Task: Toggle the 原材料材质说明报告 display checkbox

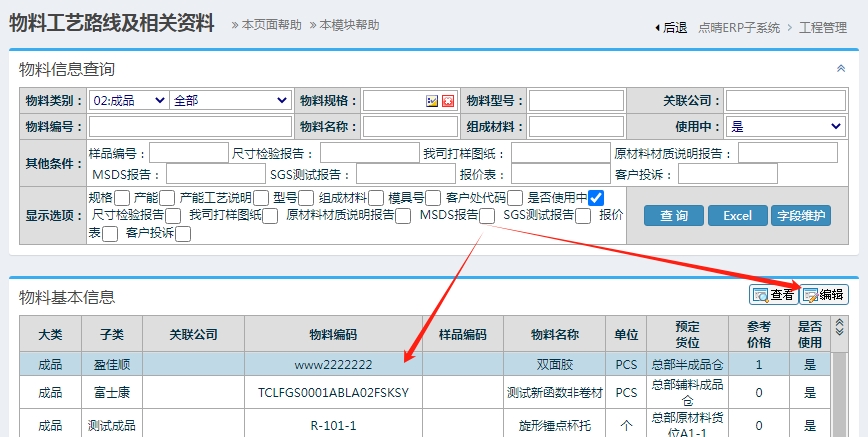Action: (403, 216)
